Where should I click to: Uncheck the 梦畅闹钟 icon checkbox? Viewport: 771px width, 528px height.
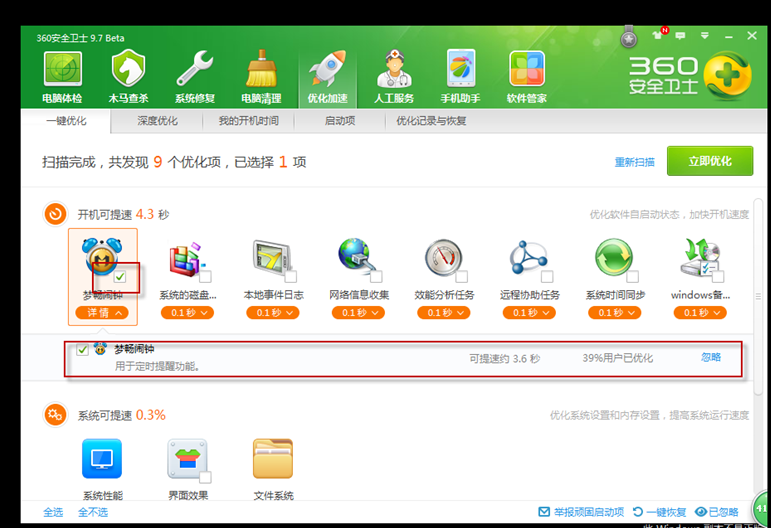(x=120, y=277)
